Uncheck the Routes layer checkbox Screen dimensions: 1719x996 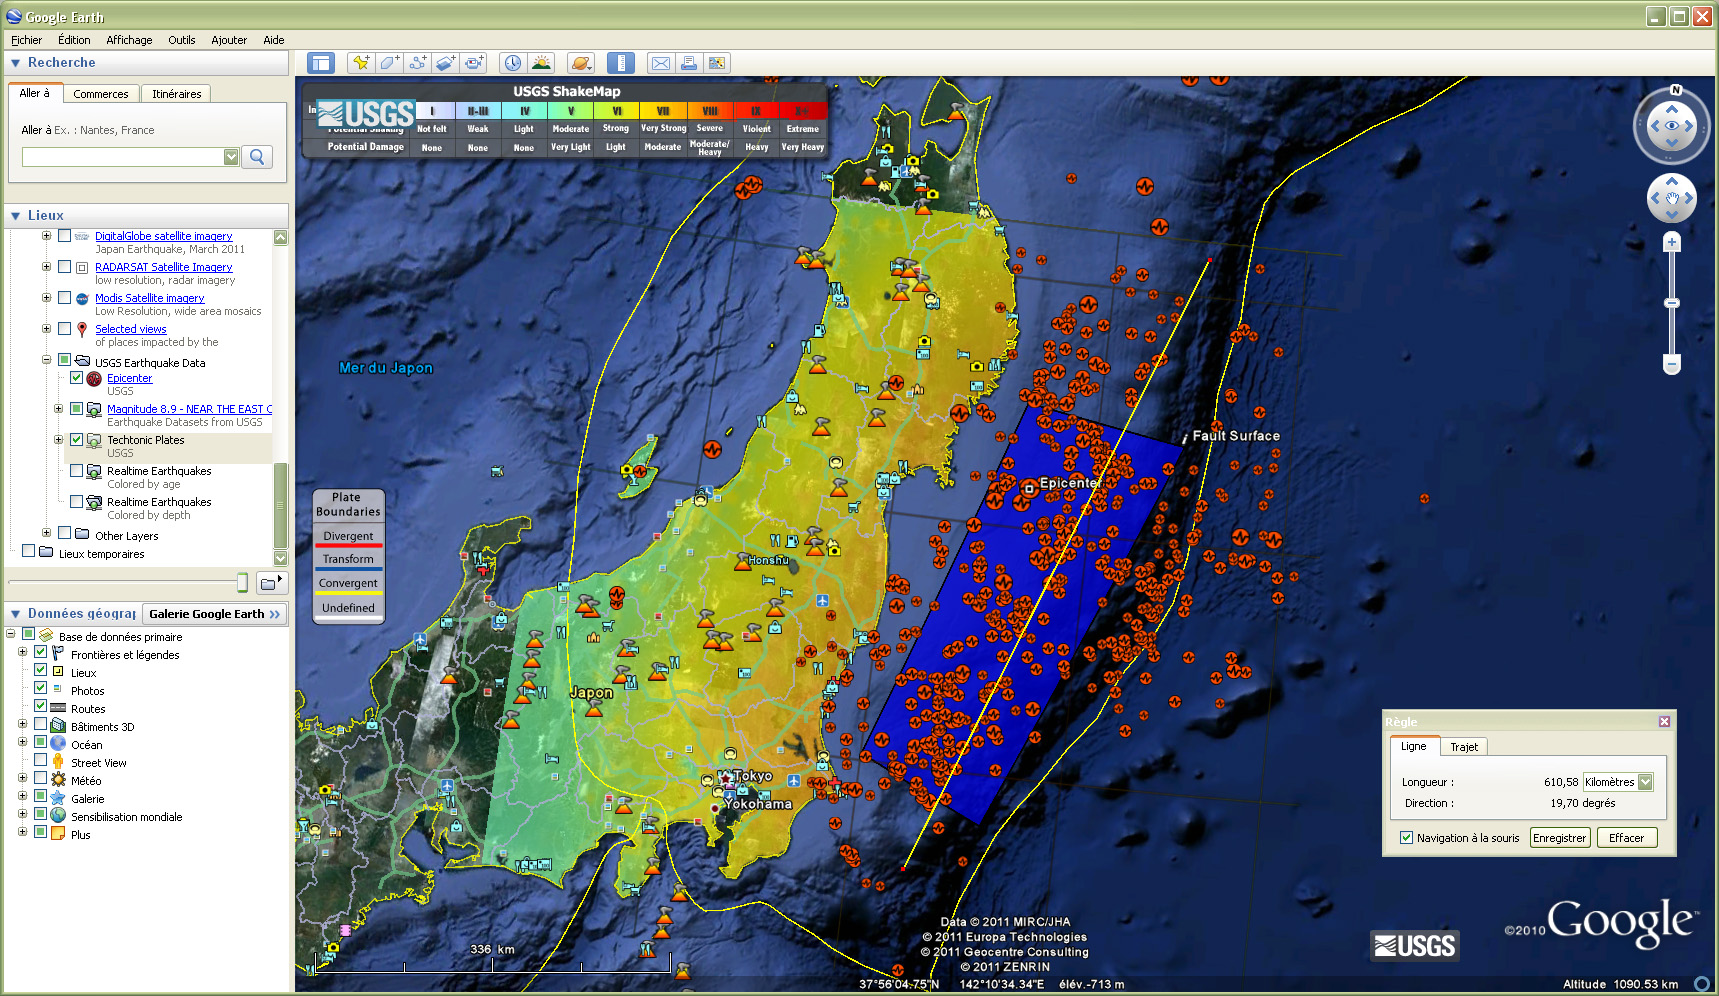click(x=40, y=706)
